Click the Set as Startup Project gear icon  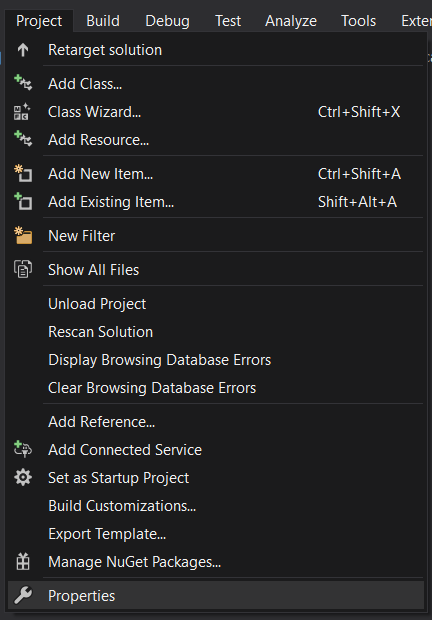[x=23, y=478]
